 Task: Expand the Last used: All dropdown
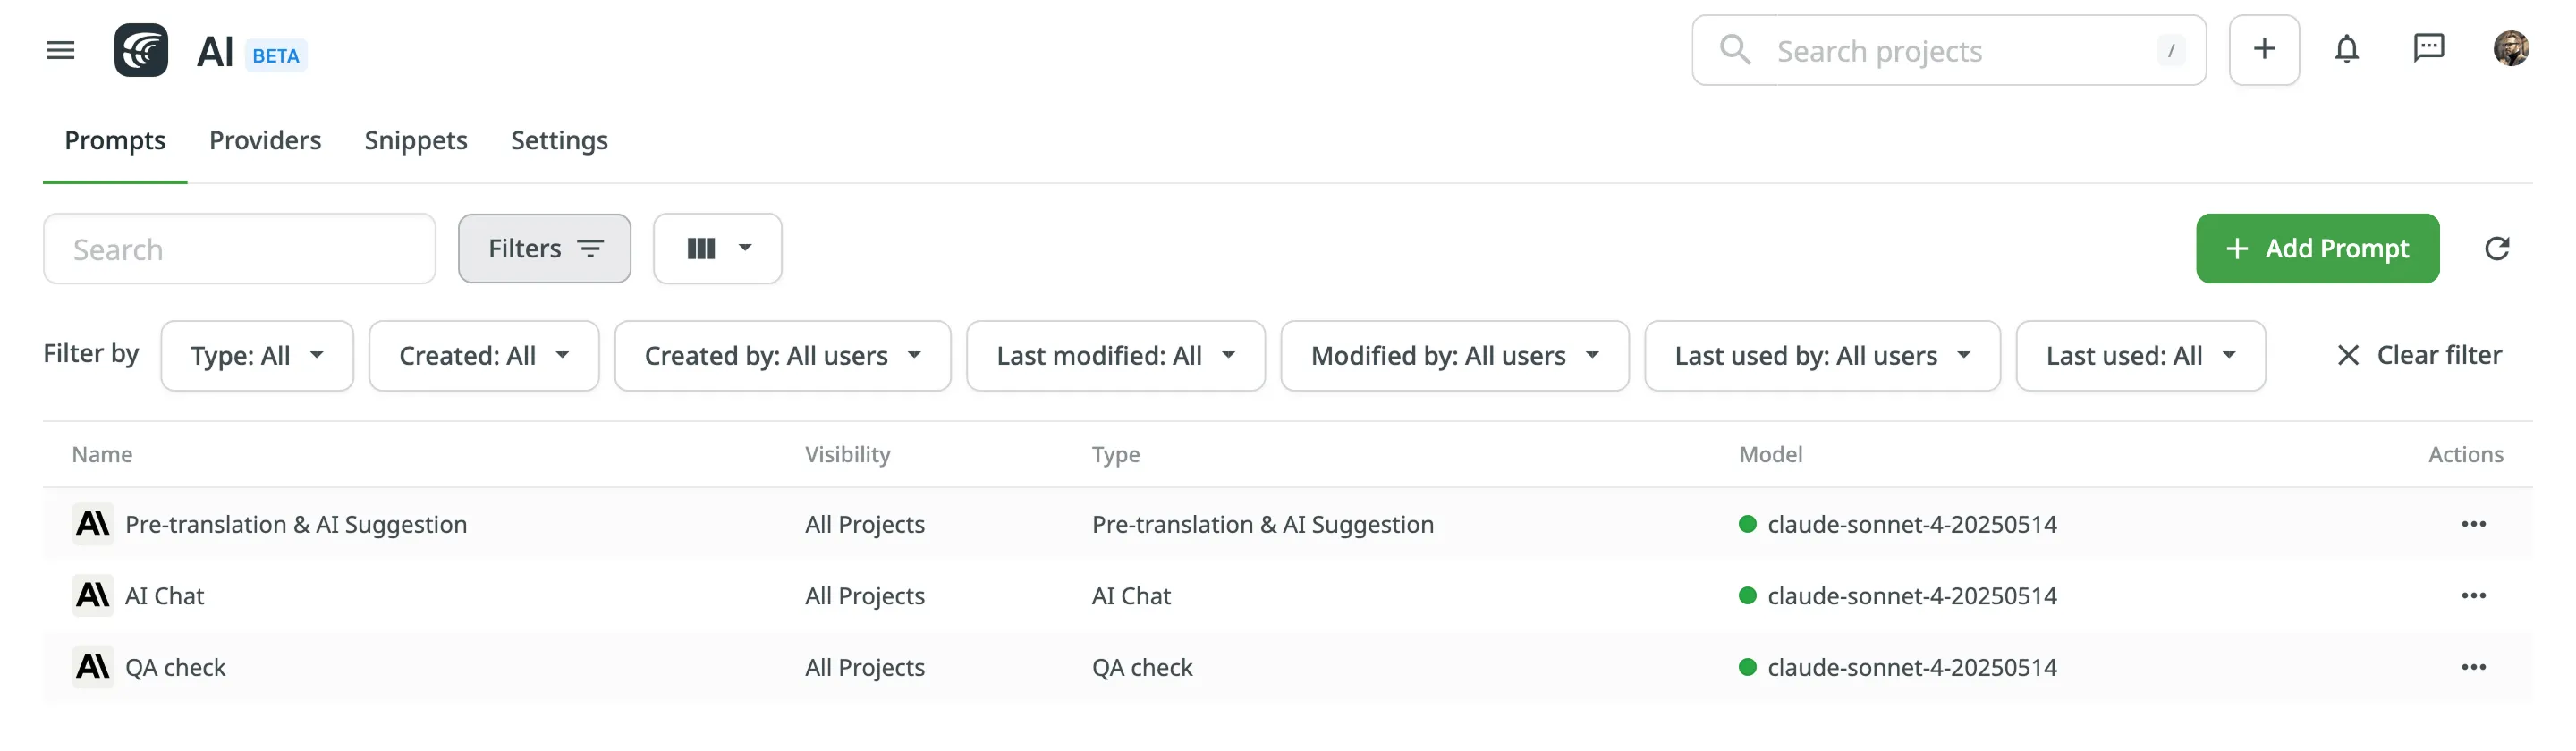(x=2140, y=356)
